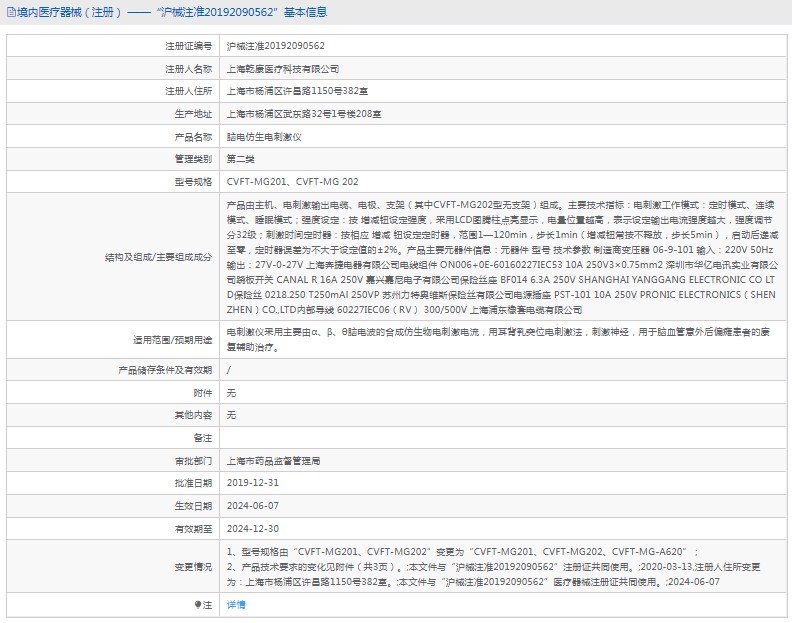Select address 上海市杨浦区许昌路1150号382室 in 注册人住所 row

pos(297,91)
